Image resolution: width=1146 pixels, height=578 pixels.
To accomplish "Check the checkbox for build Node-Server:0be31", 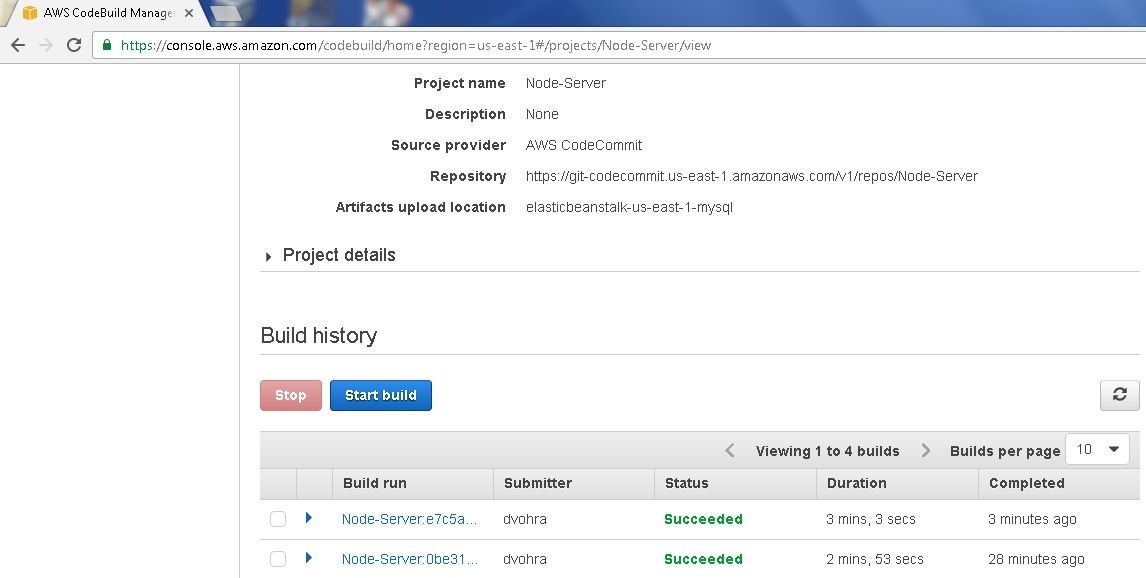I will 278,559.
